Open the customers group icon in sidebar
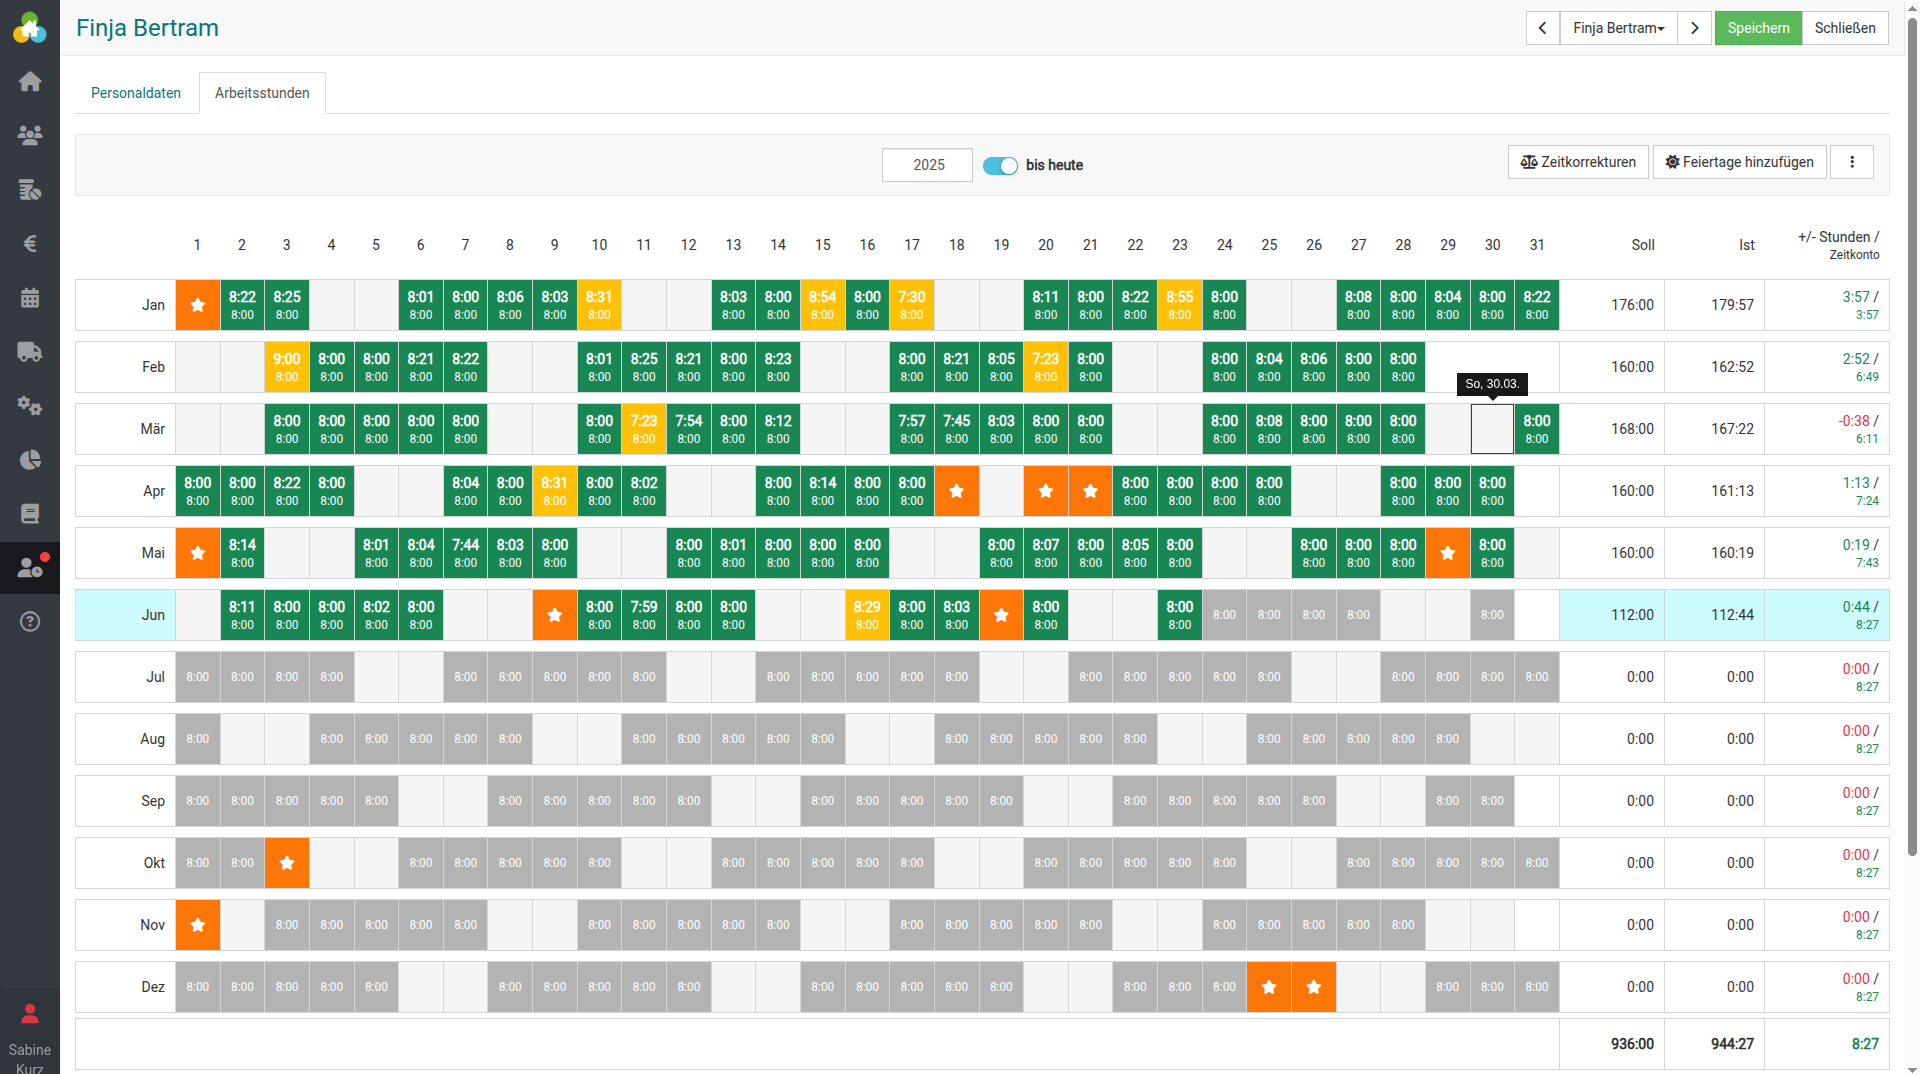 30,135
